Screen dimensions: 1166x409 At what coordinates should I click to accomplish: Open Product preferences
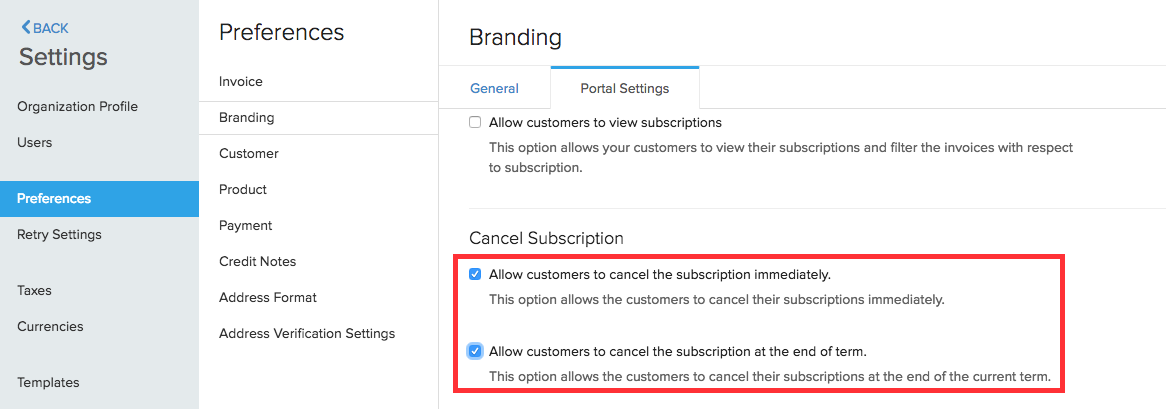(x=243, y=190)
